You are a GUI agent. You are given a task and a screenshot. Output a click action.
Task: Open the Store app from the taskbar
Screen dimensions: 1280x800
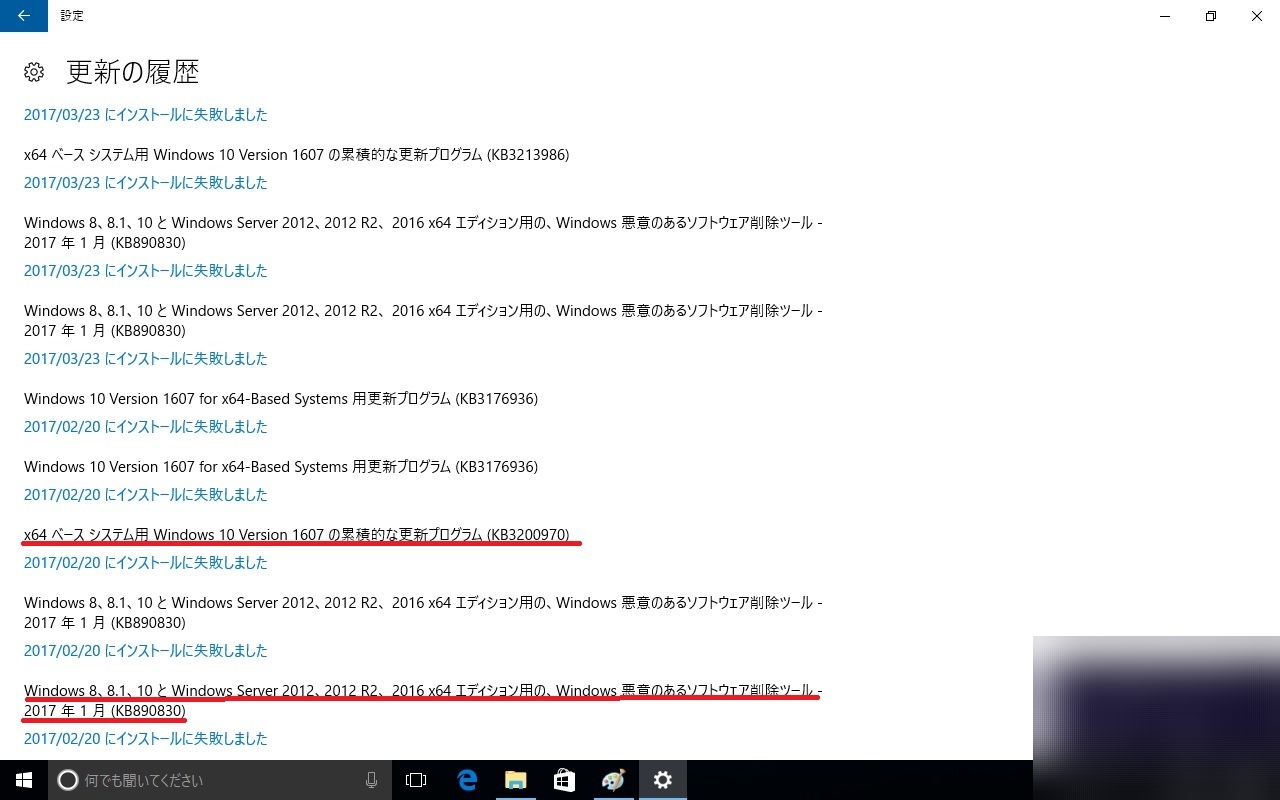[564, 780]
